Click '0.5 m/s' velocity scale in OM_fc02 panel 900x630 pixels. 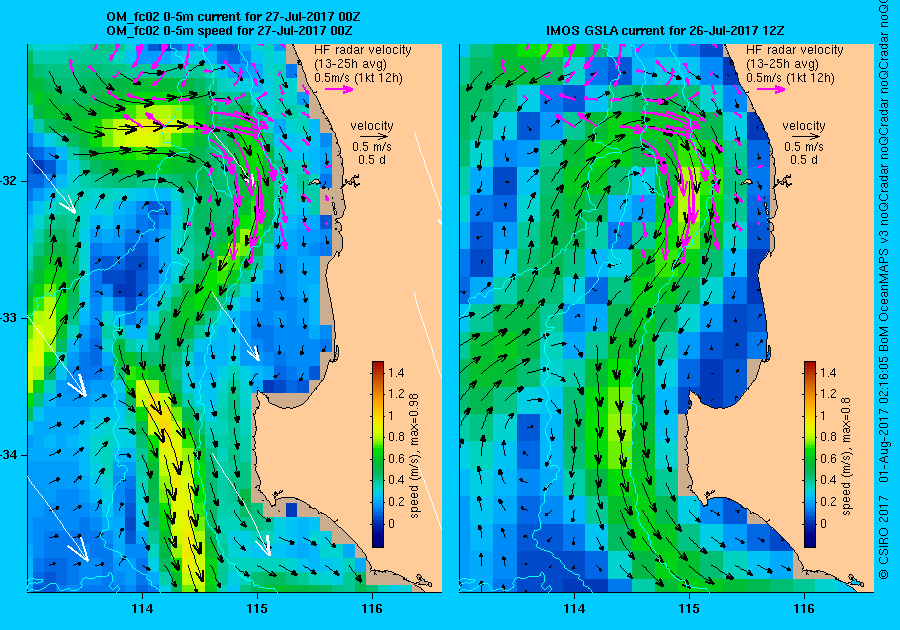372,147
